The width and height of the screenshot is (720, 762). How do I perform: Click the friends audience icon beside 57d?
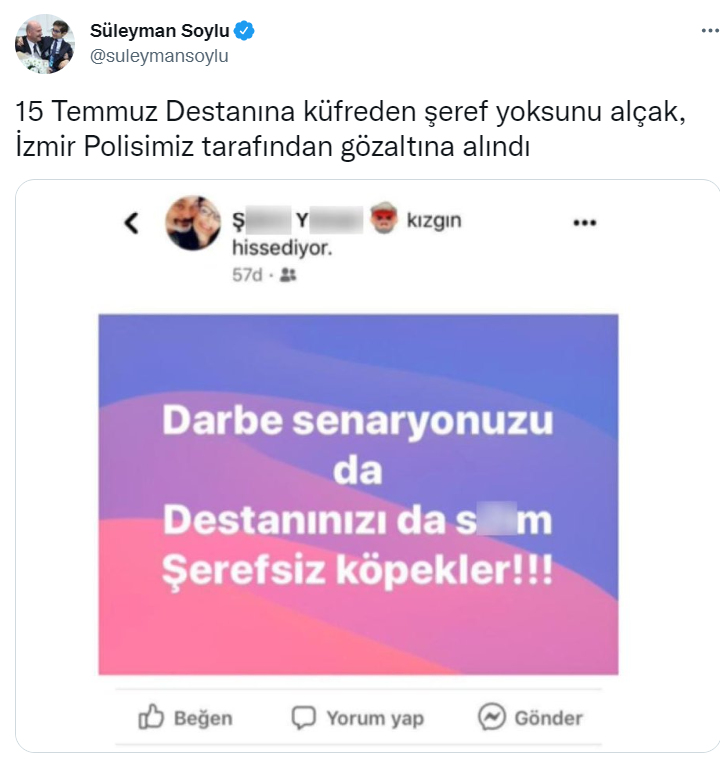coord(289,273)
